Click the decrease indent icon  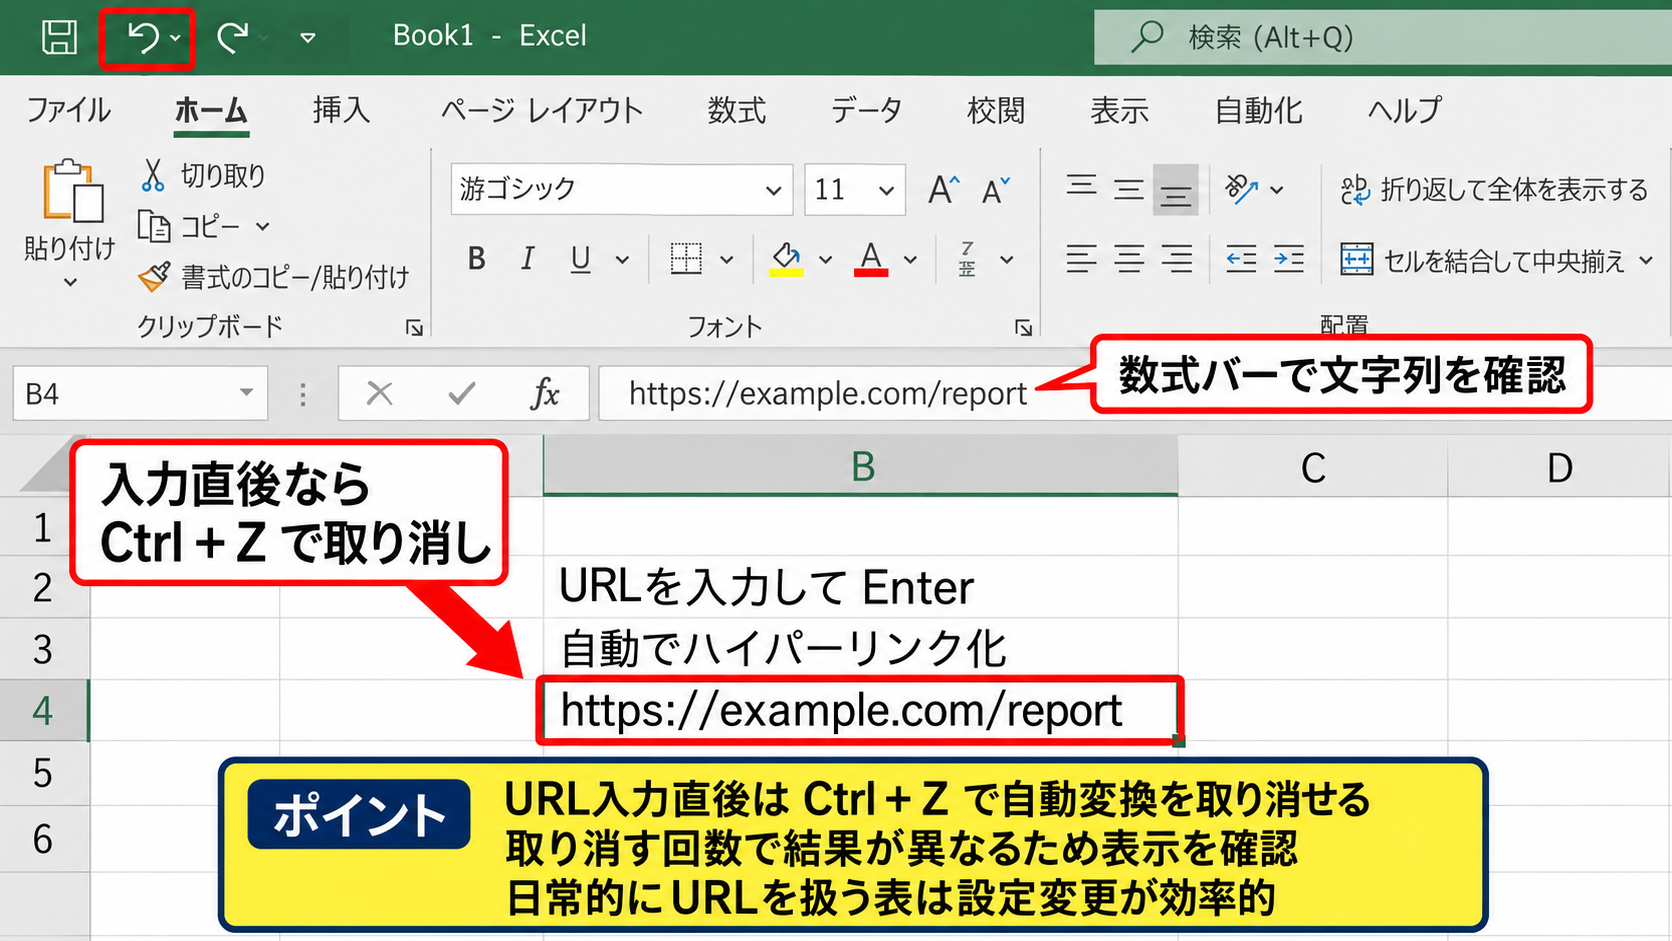(1241, 260)
